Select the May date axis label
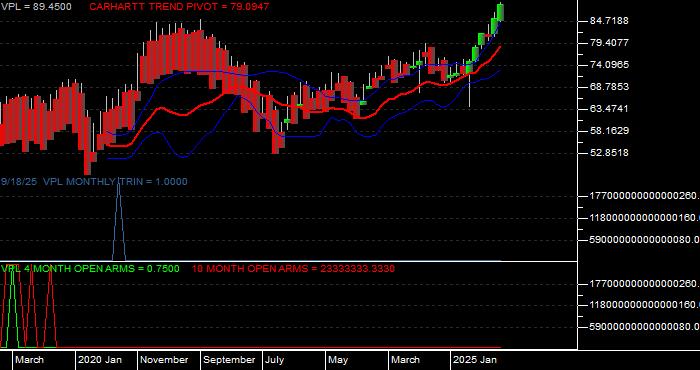Screen dimensions: 700x370 click(x=339, y=360)
